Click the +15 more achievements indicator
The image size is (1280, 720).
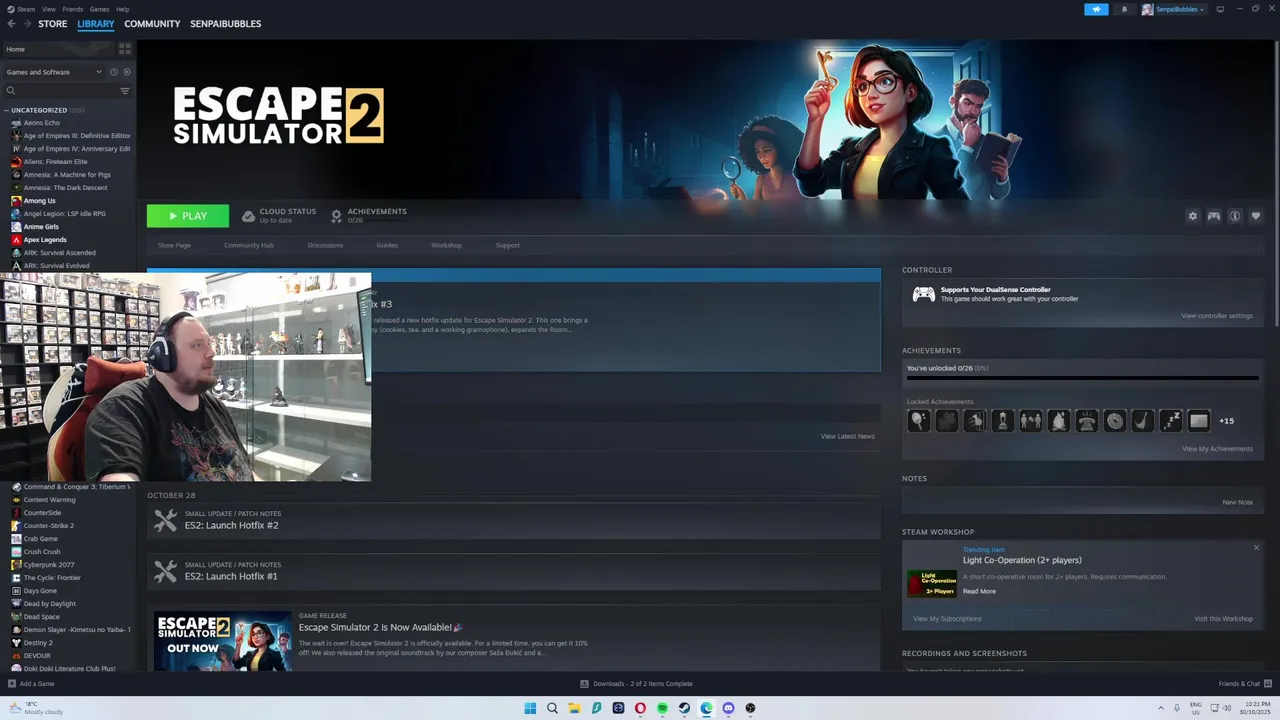point(1226,421)
